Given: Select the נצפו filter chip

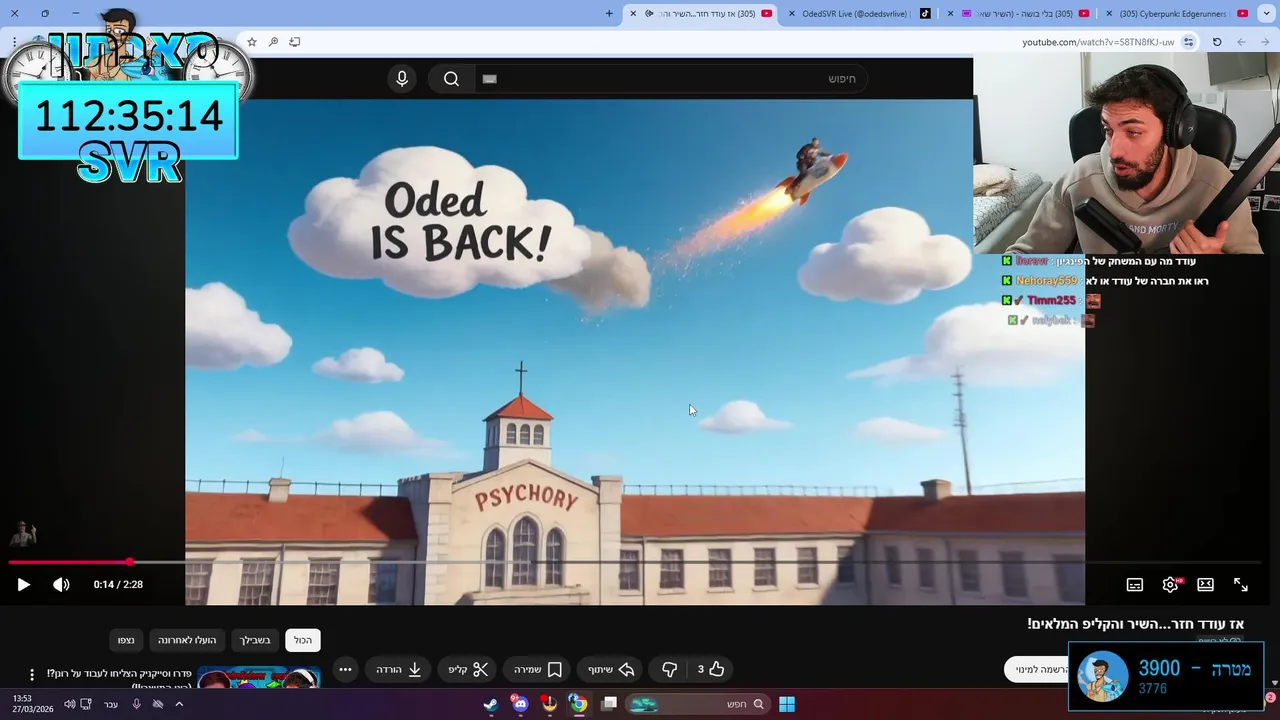Looking at the screenshot, I should click(126, 640).
